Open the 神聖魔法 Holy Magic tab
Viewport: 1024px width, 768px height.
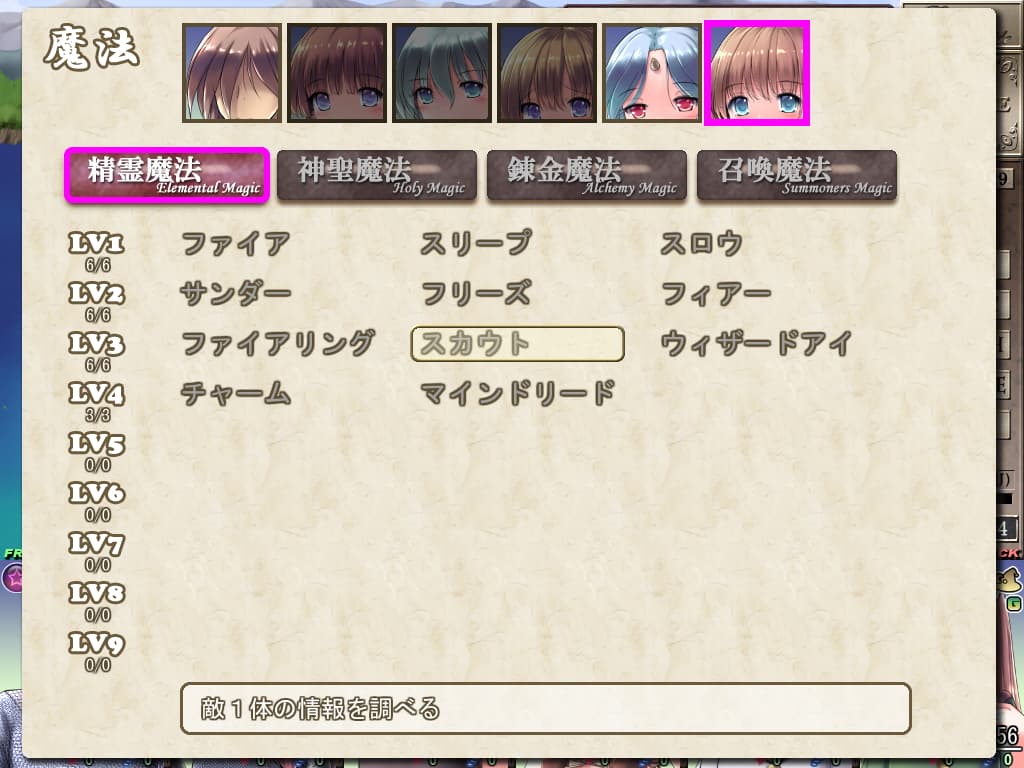pyautogui.click(x=377, y=176)
